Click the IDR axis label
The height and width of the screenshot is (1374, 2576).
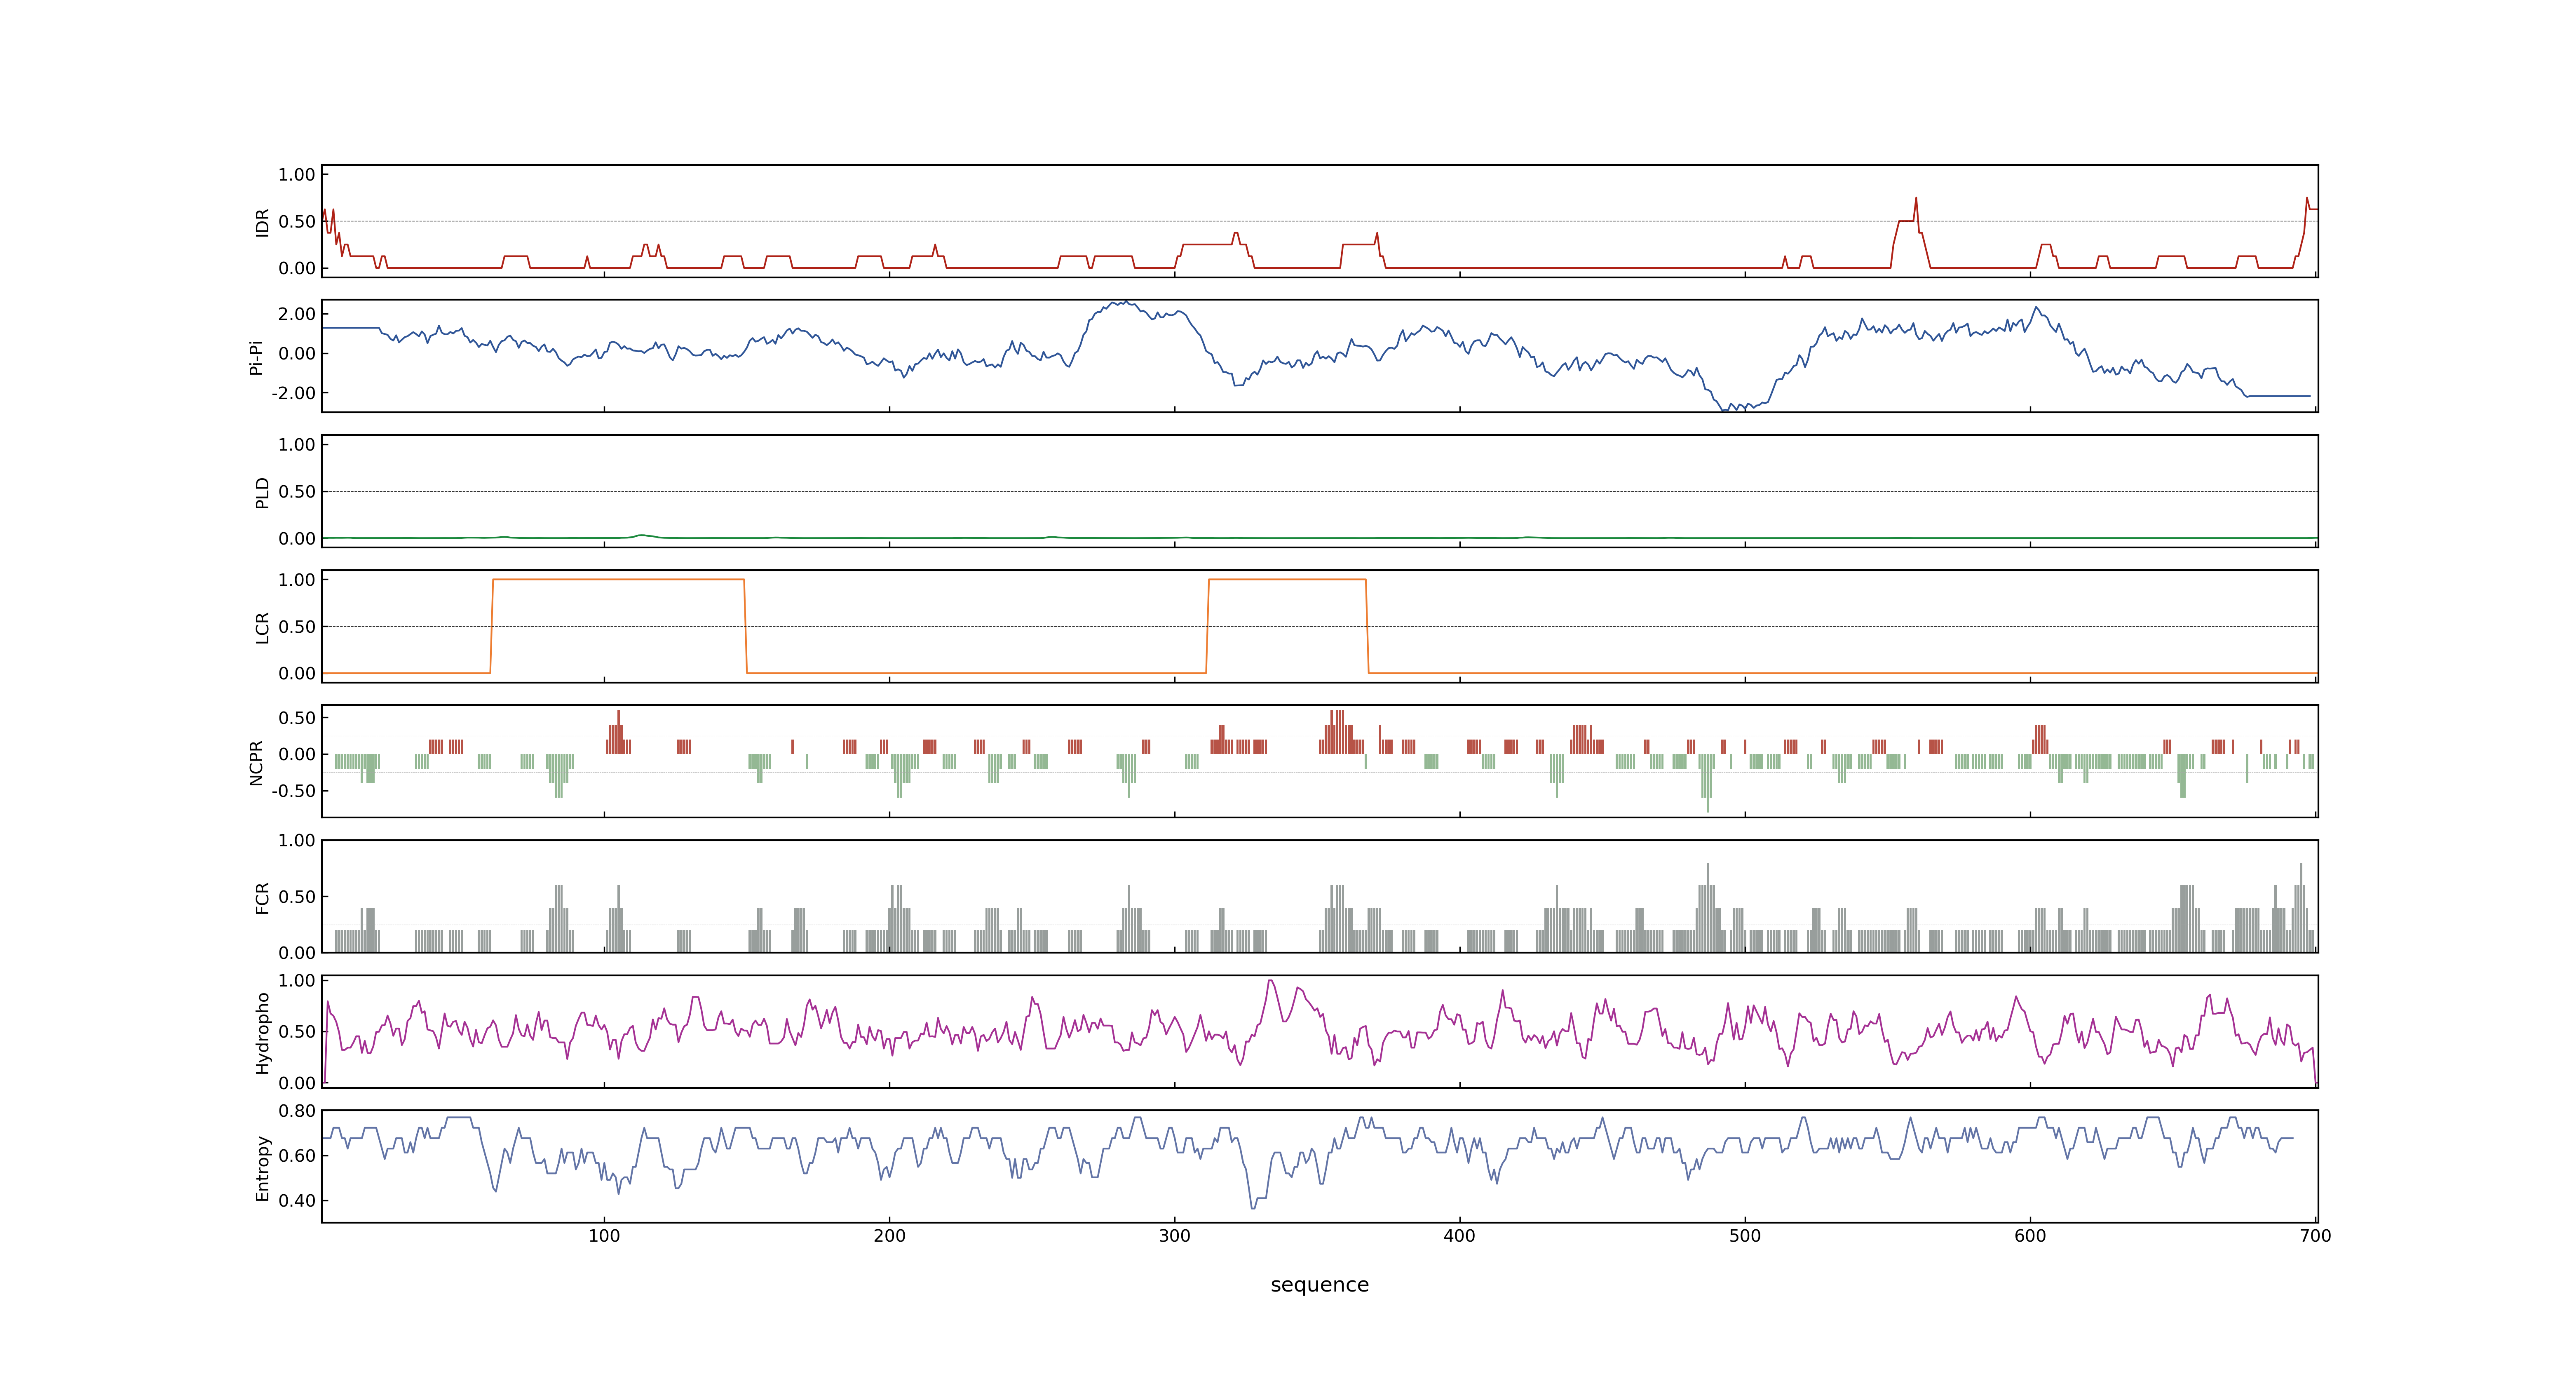tap(263, 222)
